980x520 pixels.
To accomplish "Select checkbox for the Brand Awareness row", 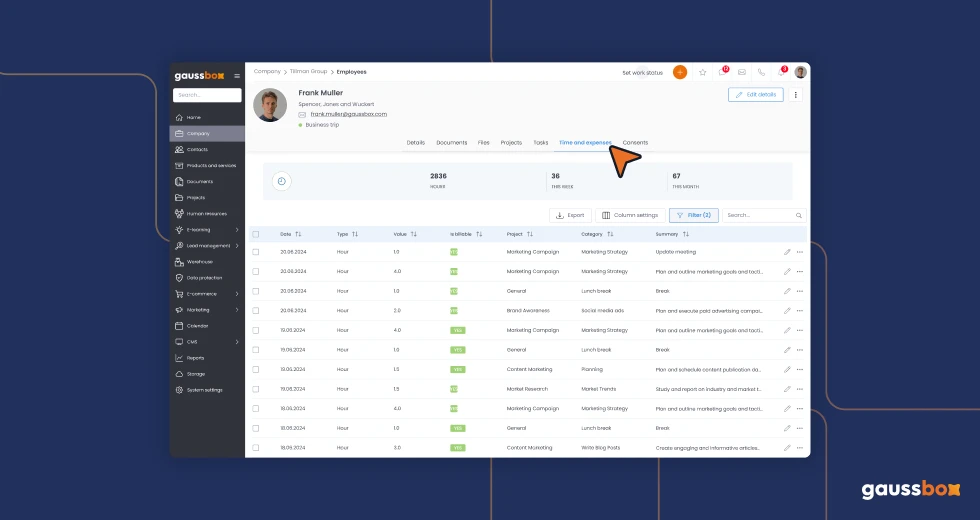I will tap(256, 310).
